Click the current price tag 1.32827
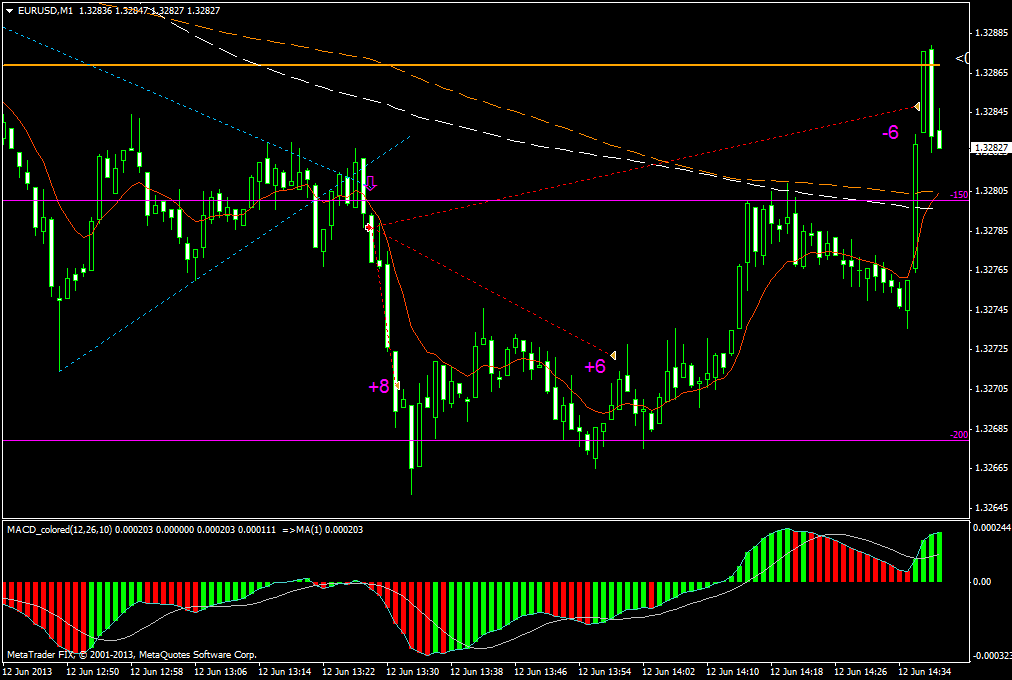 pos(991,148)
